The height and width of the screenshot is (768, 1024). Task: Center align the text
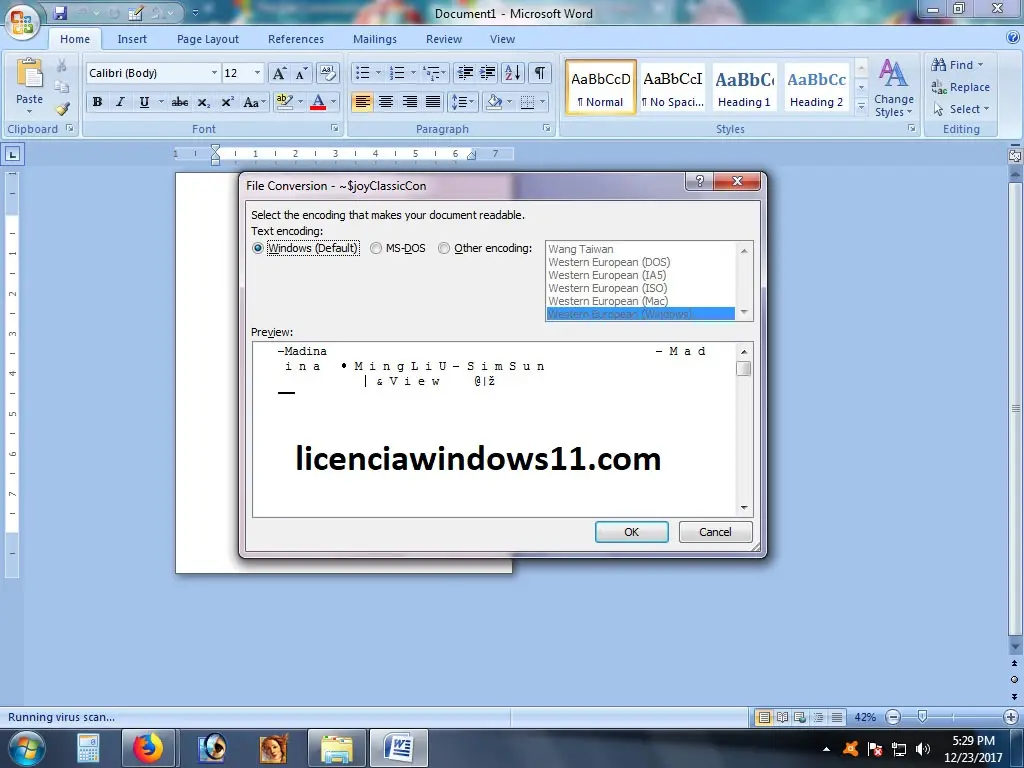pos(386,102)
